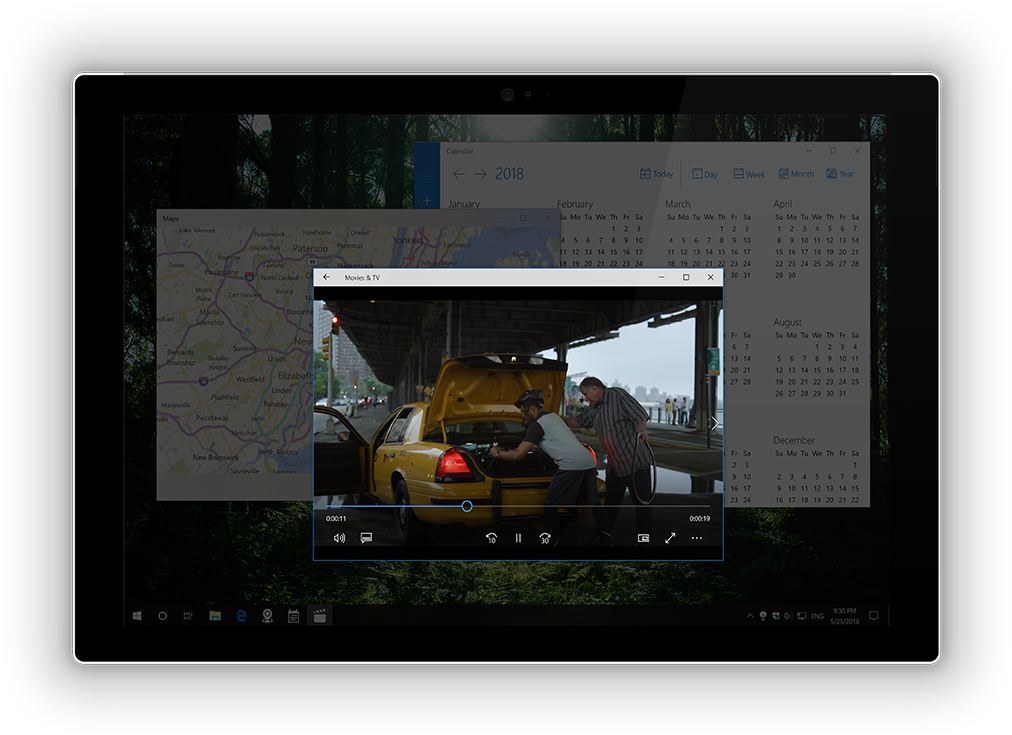The height and width of the screenshot is (735, 1012).
Task: Switch the video player to full screen
Action: coord(670,538)
